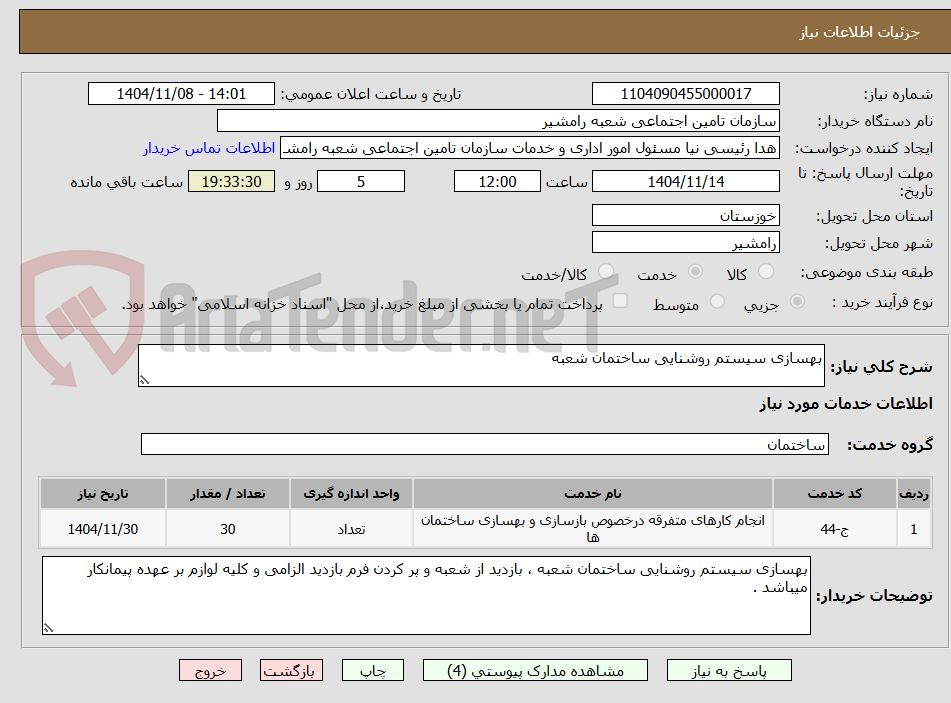Click the واحد اندازه گیری column header
The image size is (951, 703).
tap(351, 494)
